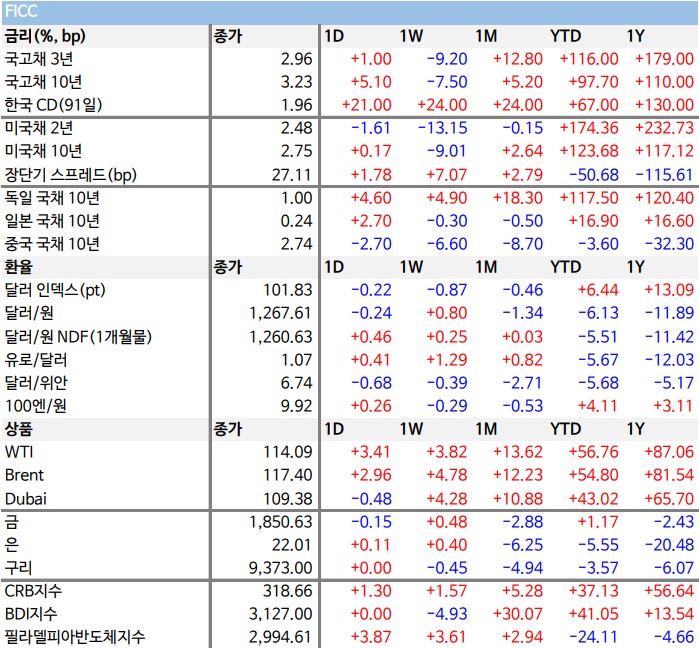
Task: Select the 구리 closing value 9,373.00
Action: click(281, 568)
